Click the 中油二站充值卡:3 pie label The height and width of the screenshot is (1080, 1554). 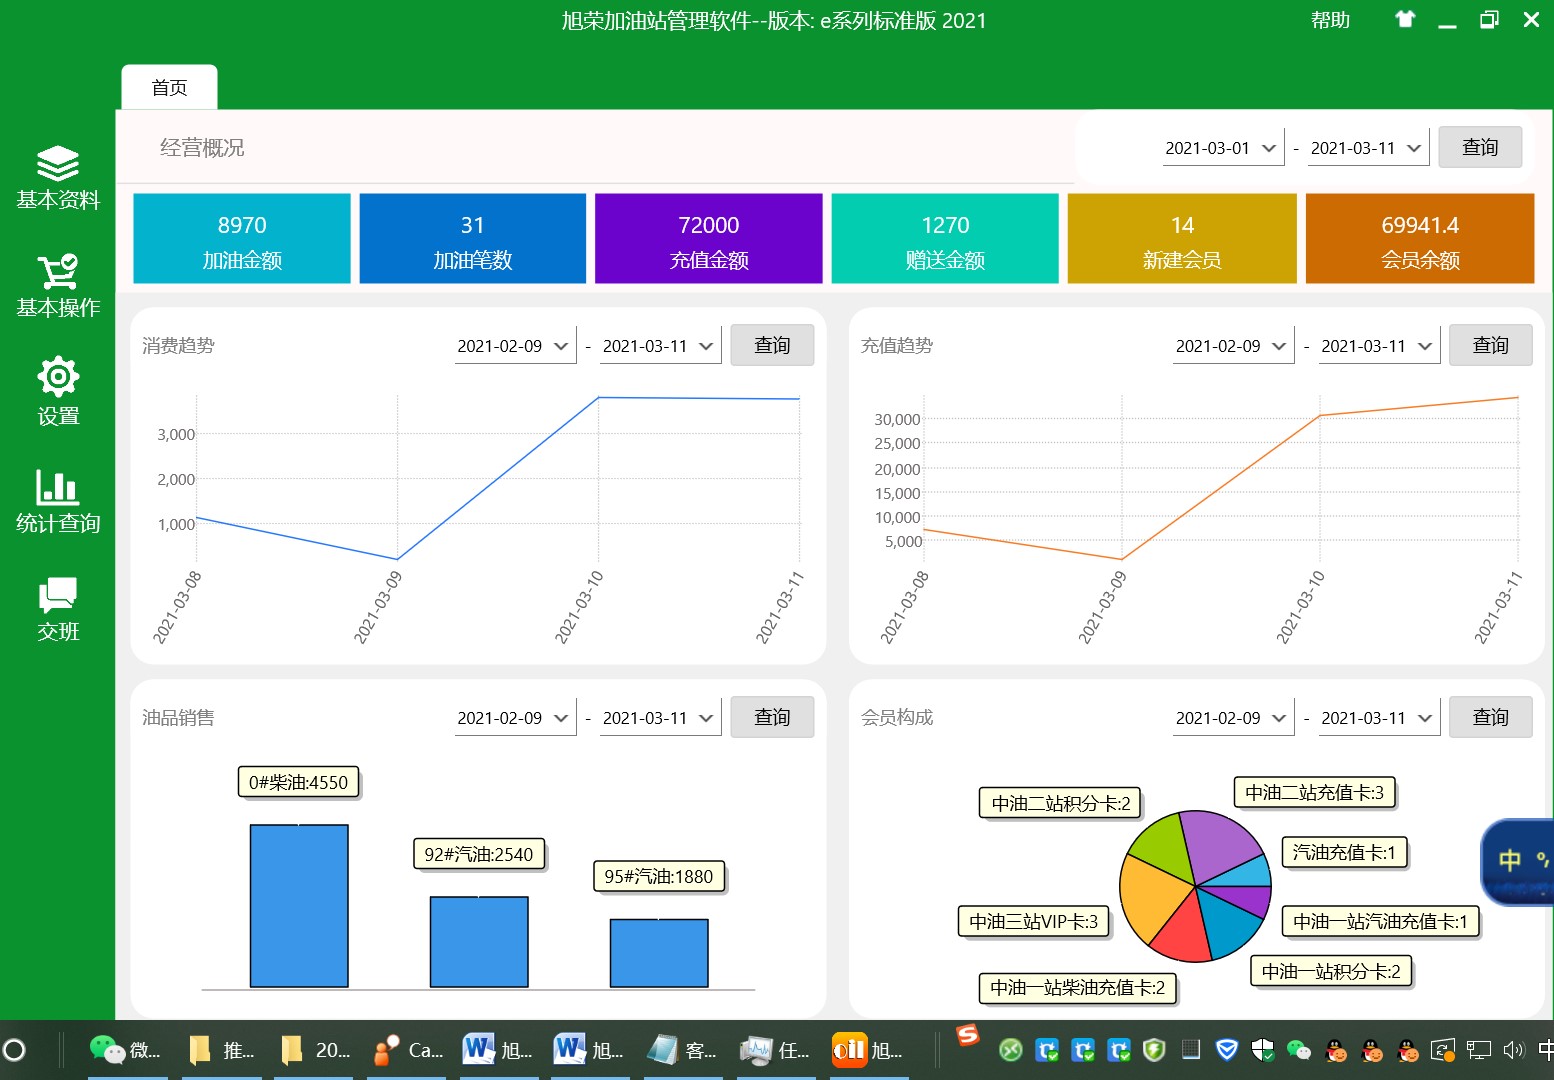(1315, 792)
